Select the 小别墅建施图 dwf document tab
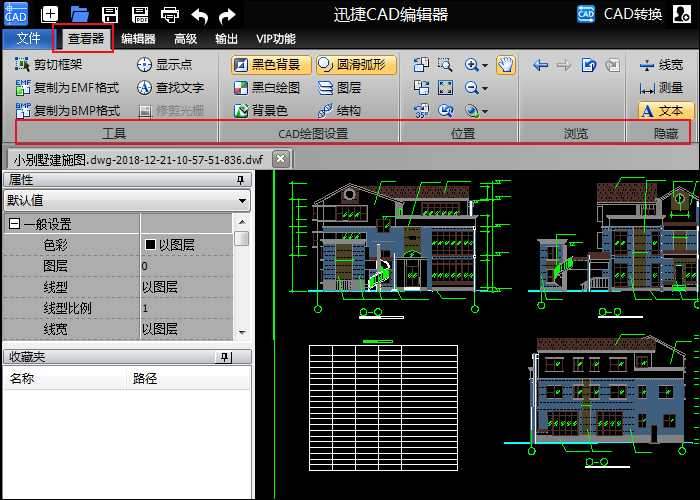 click(x=138, y=159)
